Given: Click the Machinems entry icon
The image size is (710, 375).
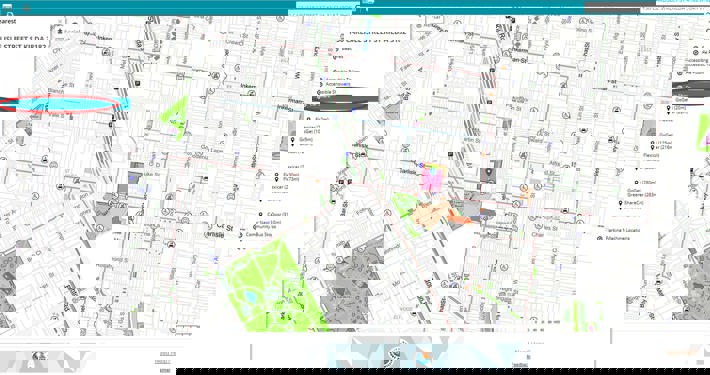Looking at the screenshot, I should pos(600,238).
